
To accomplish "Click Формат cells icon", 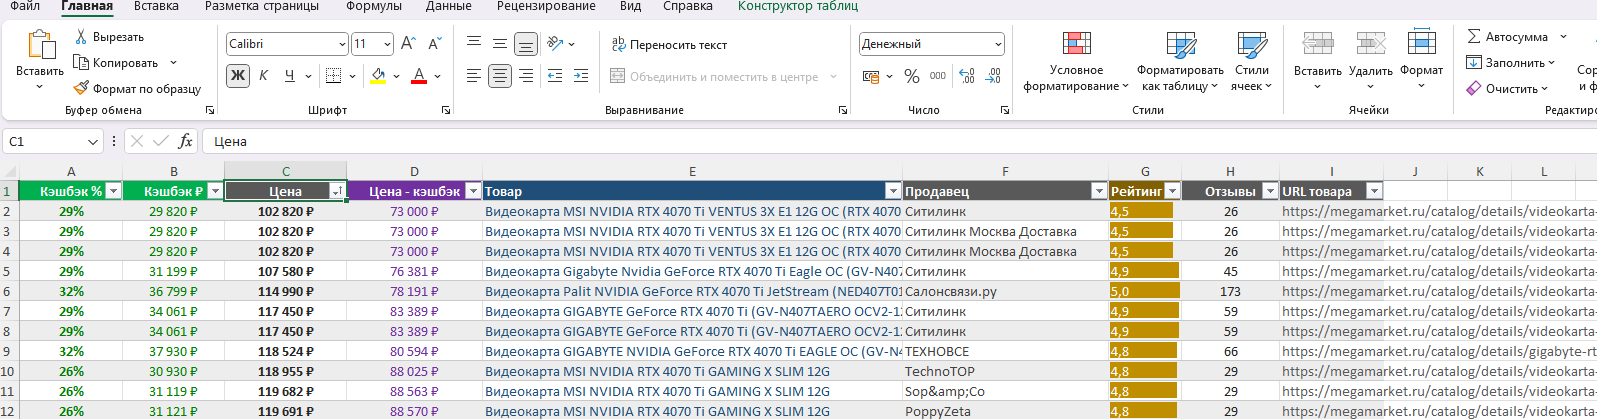I will pyautogui.click(x=1421, y=43).
